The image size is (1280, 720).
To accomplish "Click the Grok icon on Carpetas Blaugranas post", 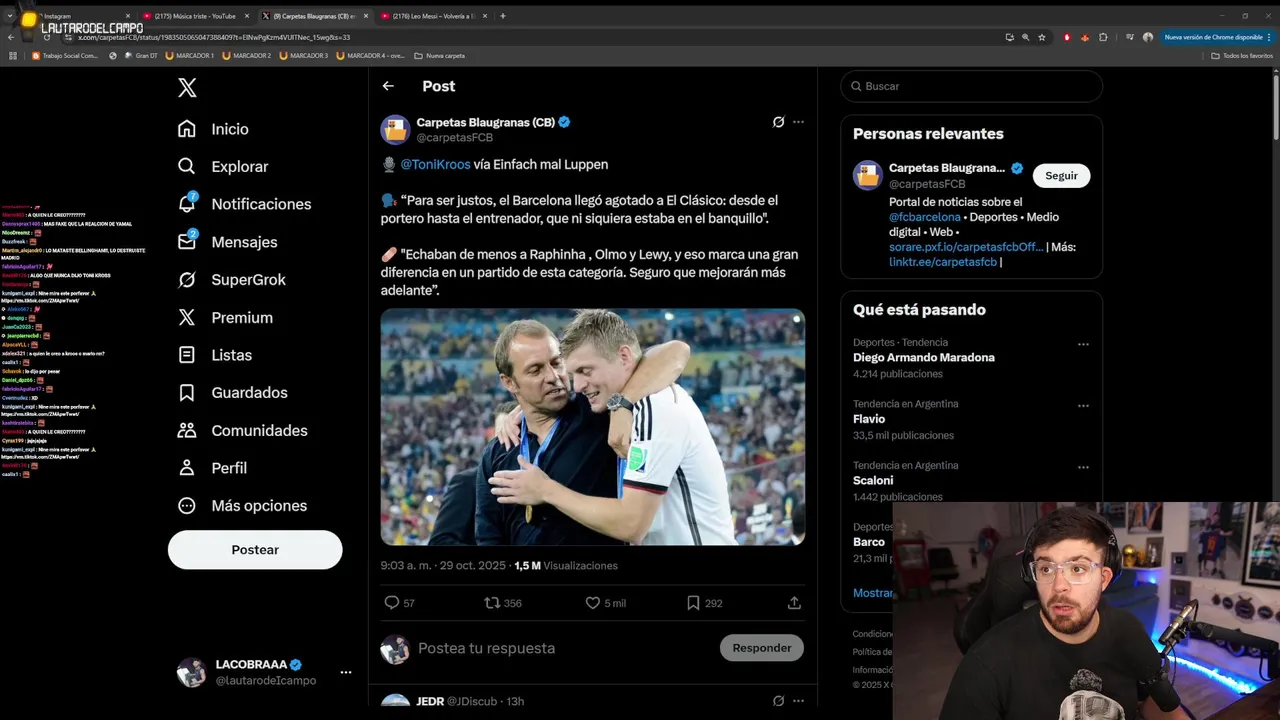I will pyautogui.click(x=778, y=122).
